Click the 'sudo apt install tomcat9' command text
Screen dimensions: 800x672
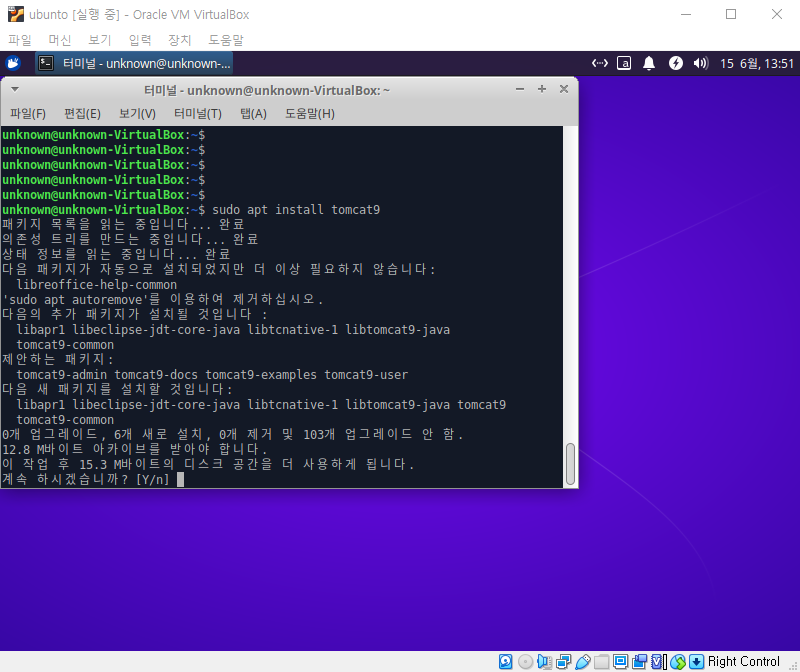pyautogui.click(x=296, y=210)
